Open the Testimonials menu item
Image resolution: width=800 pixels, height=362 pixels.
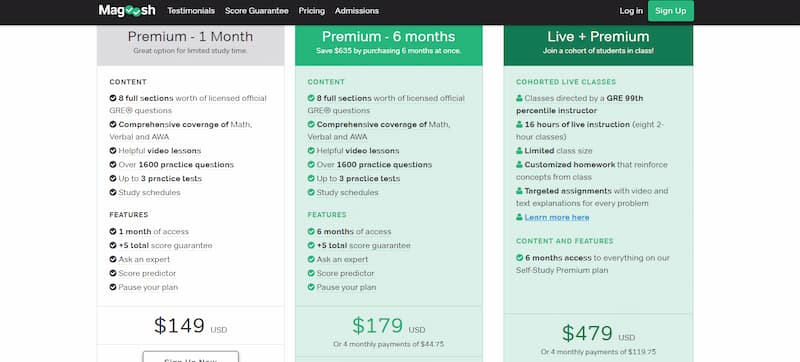coord(191,11)
